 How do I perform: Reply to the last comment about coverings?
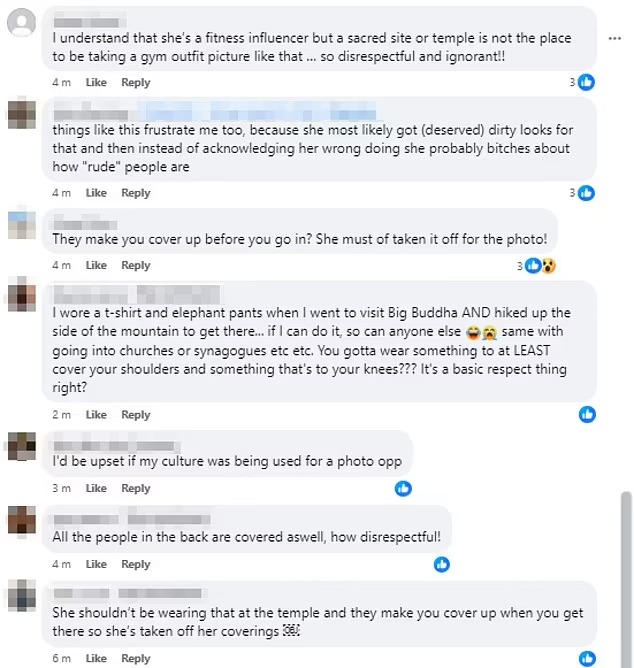click(x=136, y=659)
